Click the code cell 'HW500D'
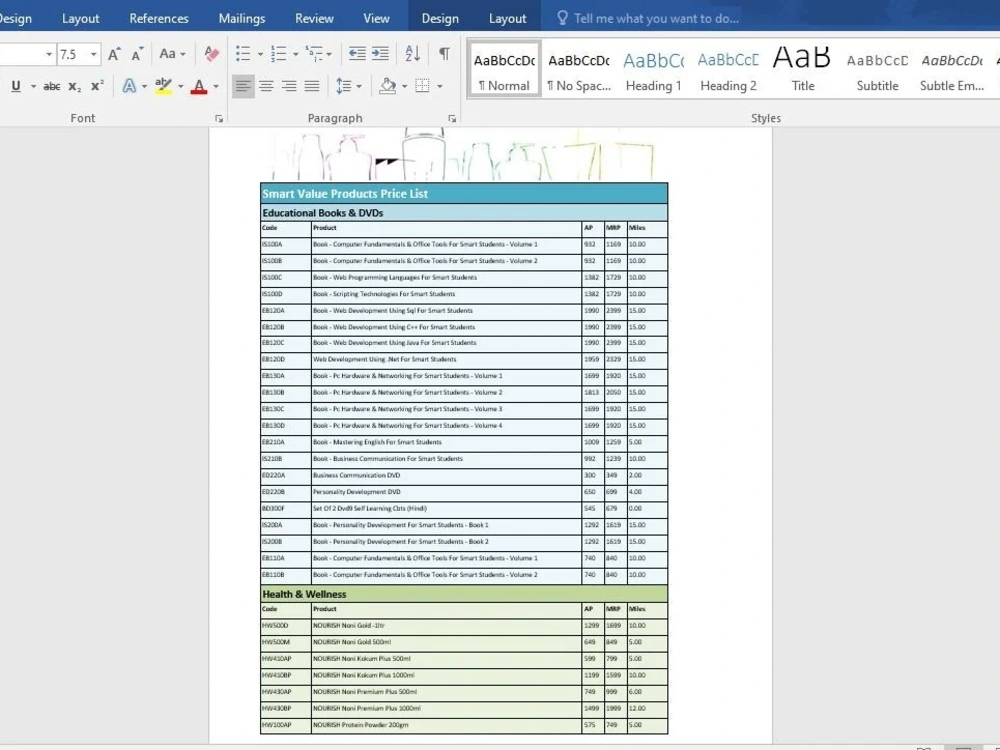This screenshot has width=1000, height=750. [286, 625]
